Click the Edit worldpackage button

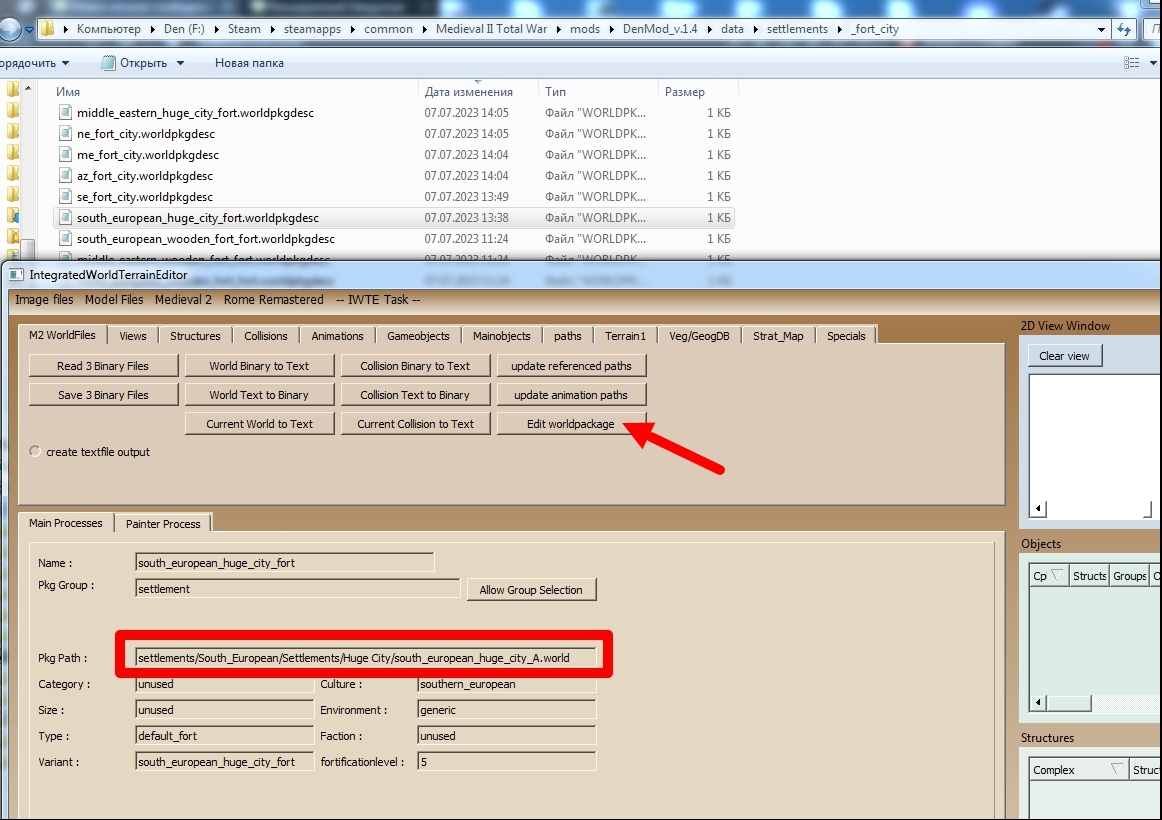(x=571, y=424)
